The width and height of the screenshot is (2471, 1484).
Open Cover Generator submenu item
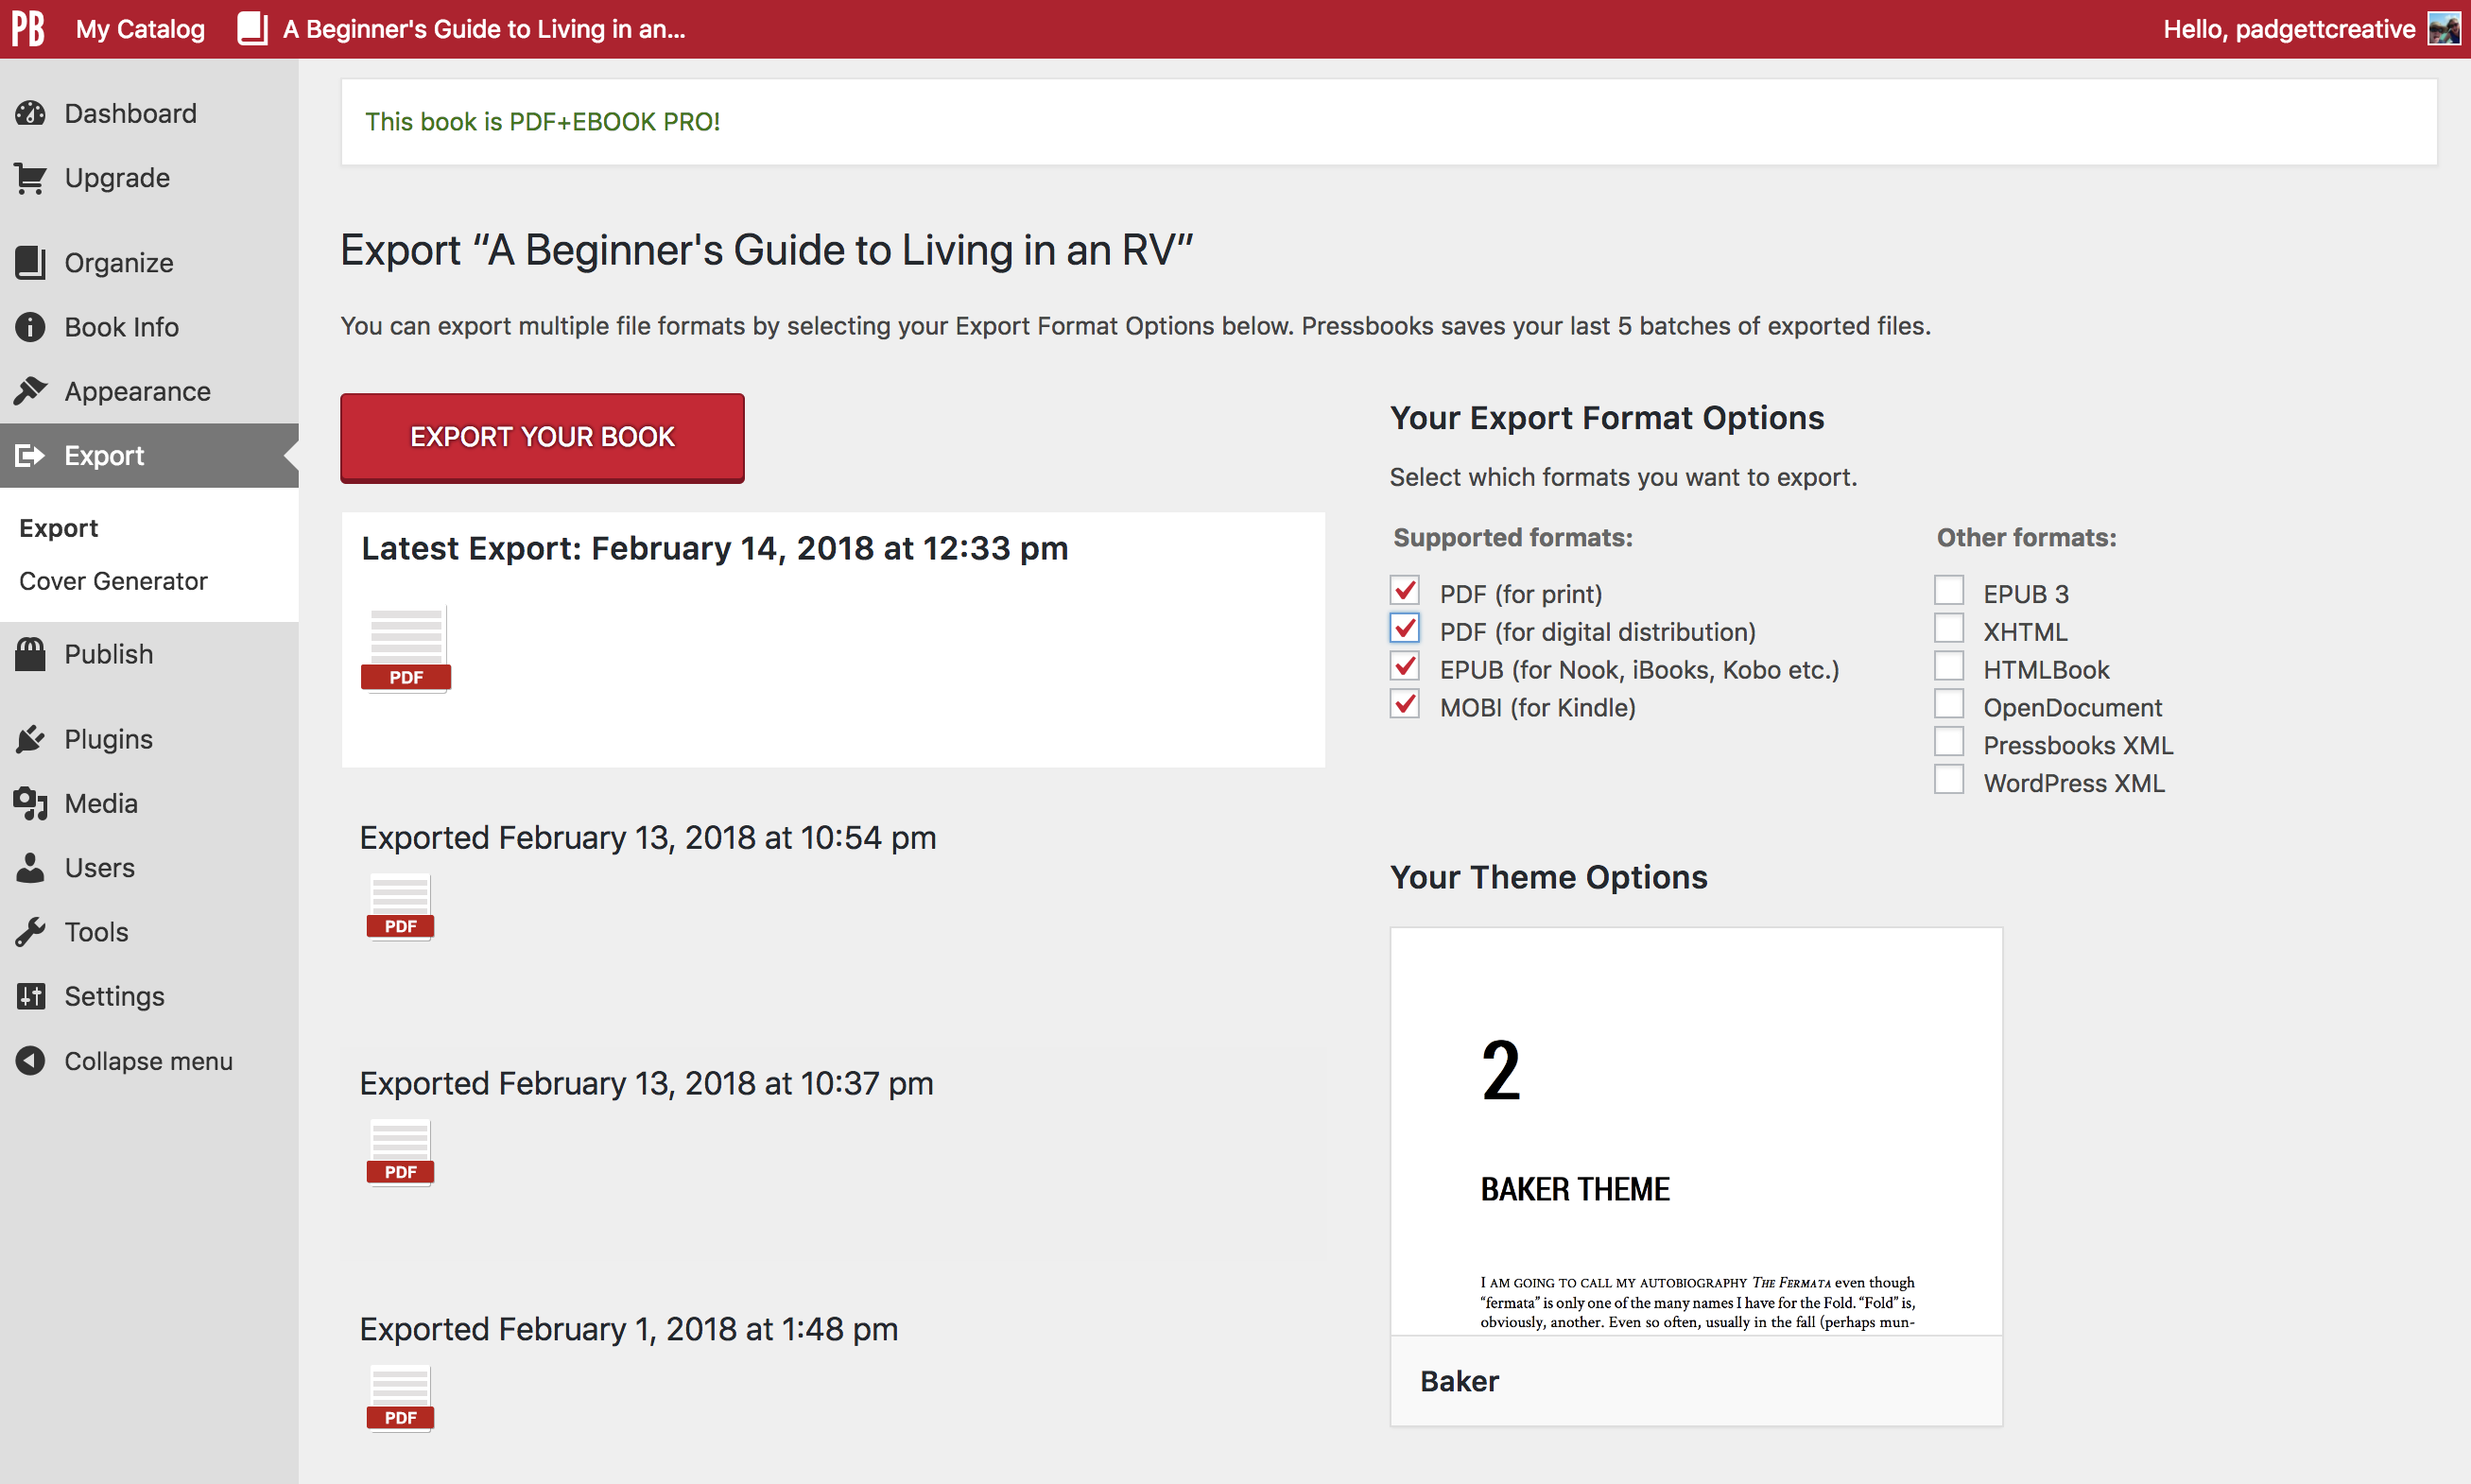click(113, 581)
